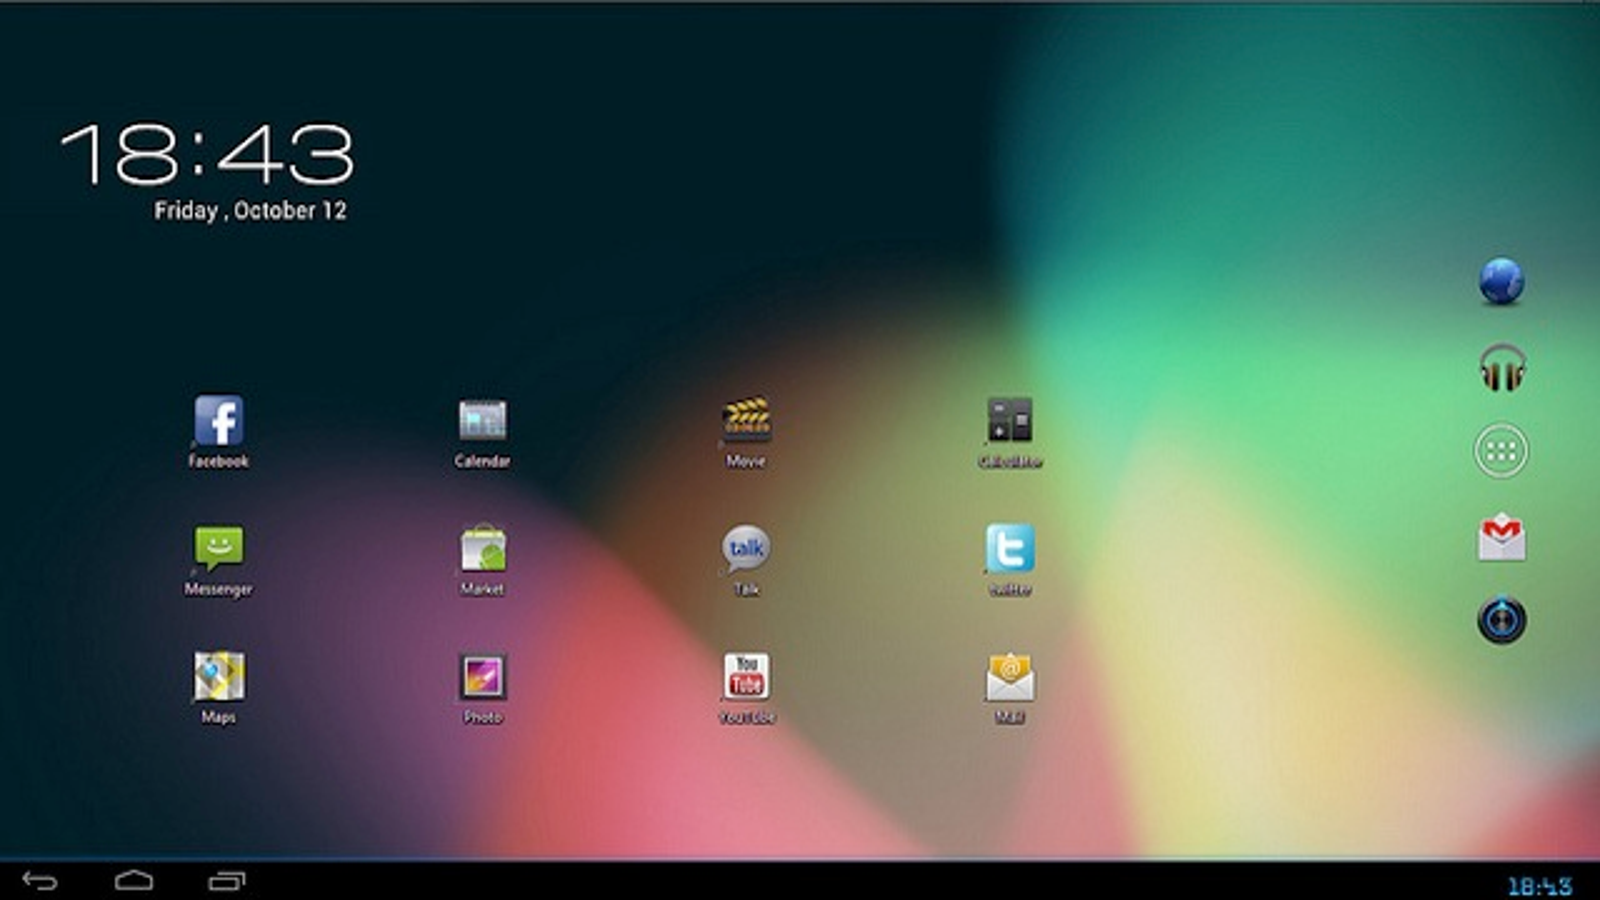Click the 18:43 clock widget
Screen dimensions: 1600x900
[207, 155]
